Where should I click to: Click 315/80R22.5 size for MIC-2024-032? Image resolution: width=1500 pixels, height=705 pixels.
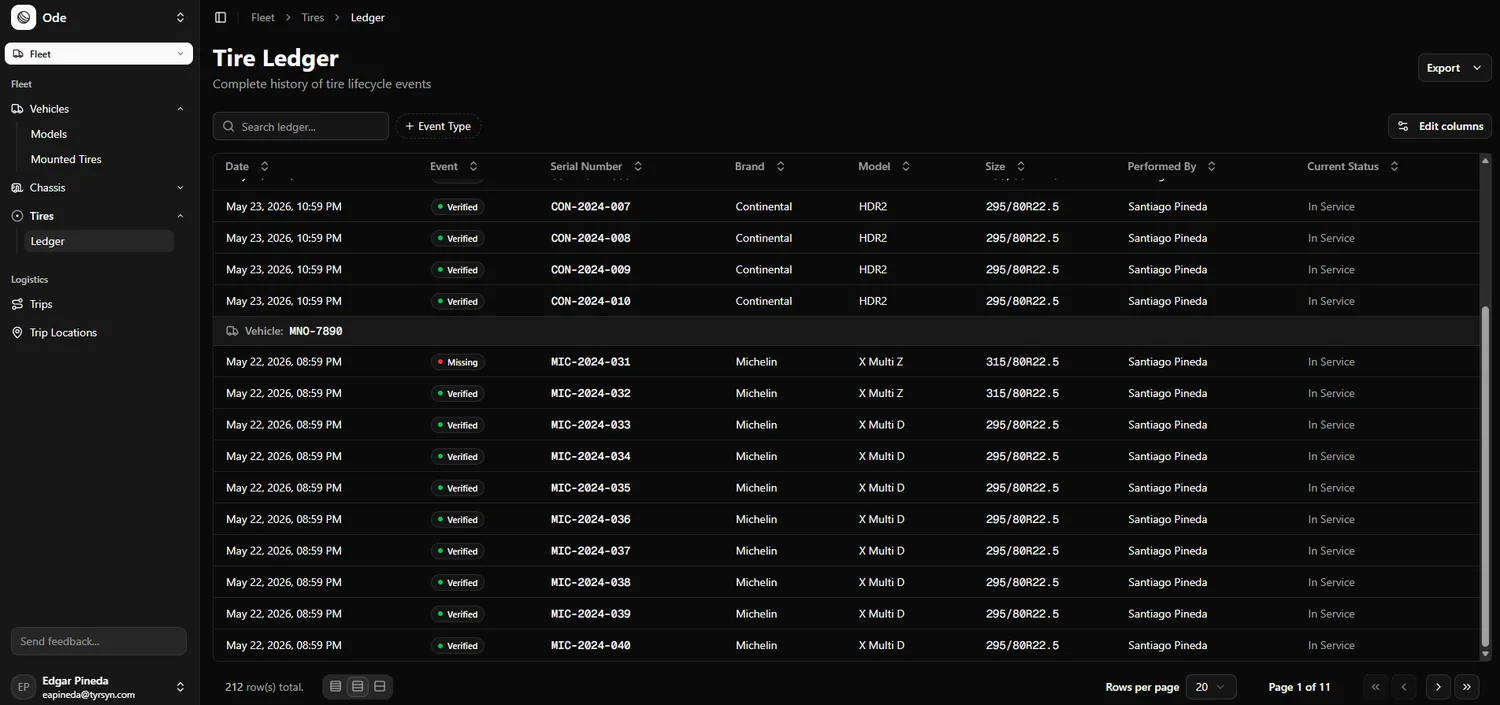coord(1022,394)
